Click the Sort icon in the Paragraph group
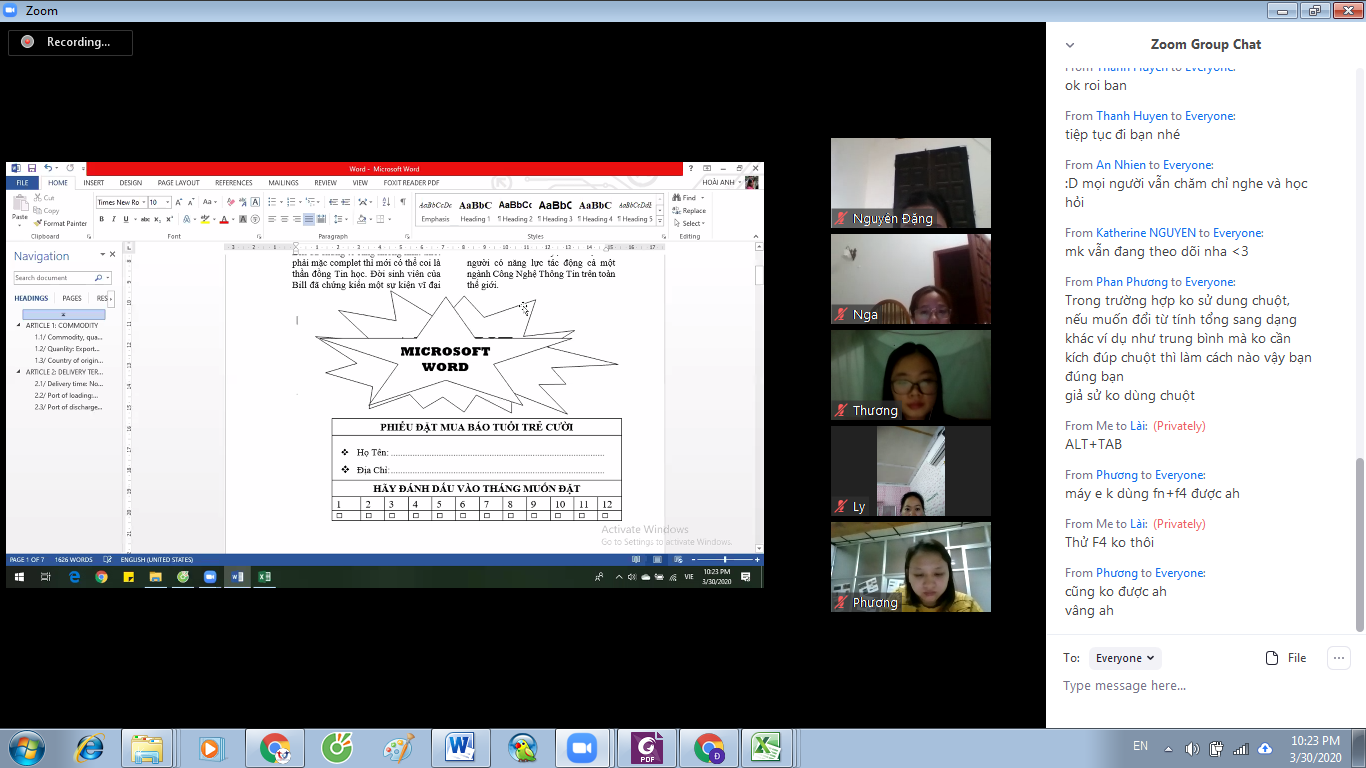 pos(387,202)
